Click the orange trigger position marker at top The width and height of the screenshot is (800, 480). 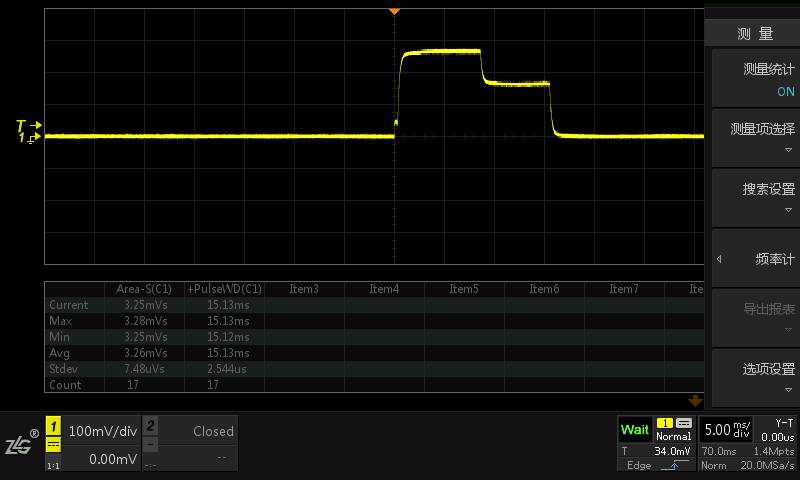[394, 11]
